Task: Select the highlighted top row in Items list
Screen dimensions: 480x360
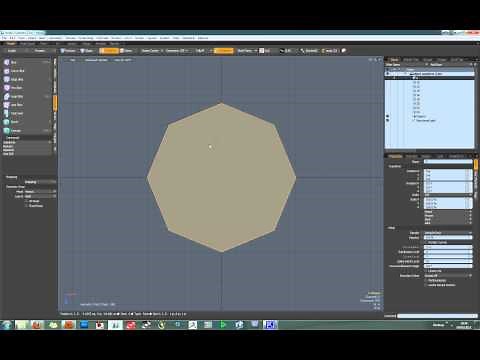Action: 429,74
